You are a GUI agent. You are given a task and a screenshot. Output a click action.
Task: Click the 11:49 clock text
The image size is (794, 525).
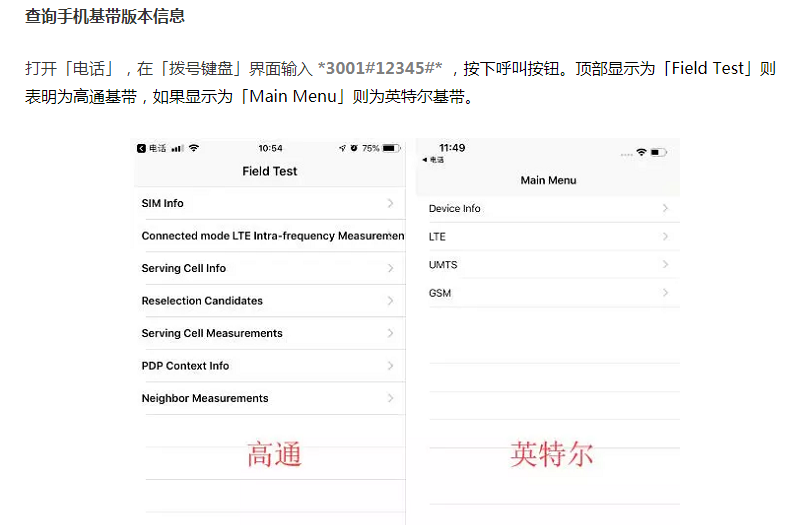pos(452,148)
